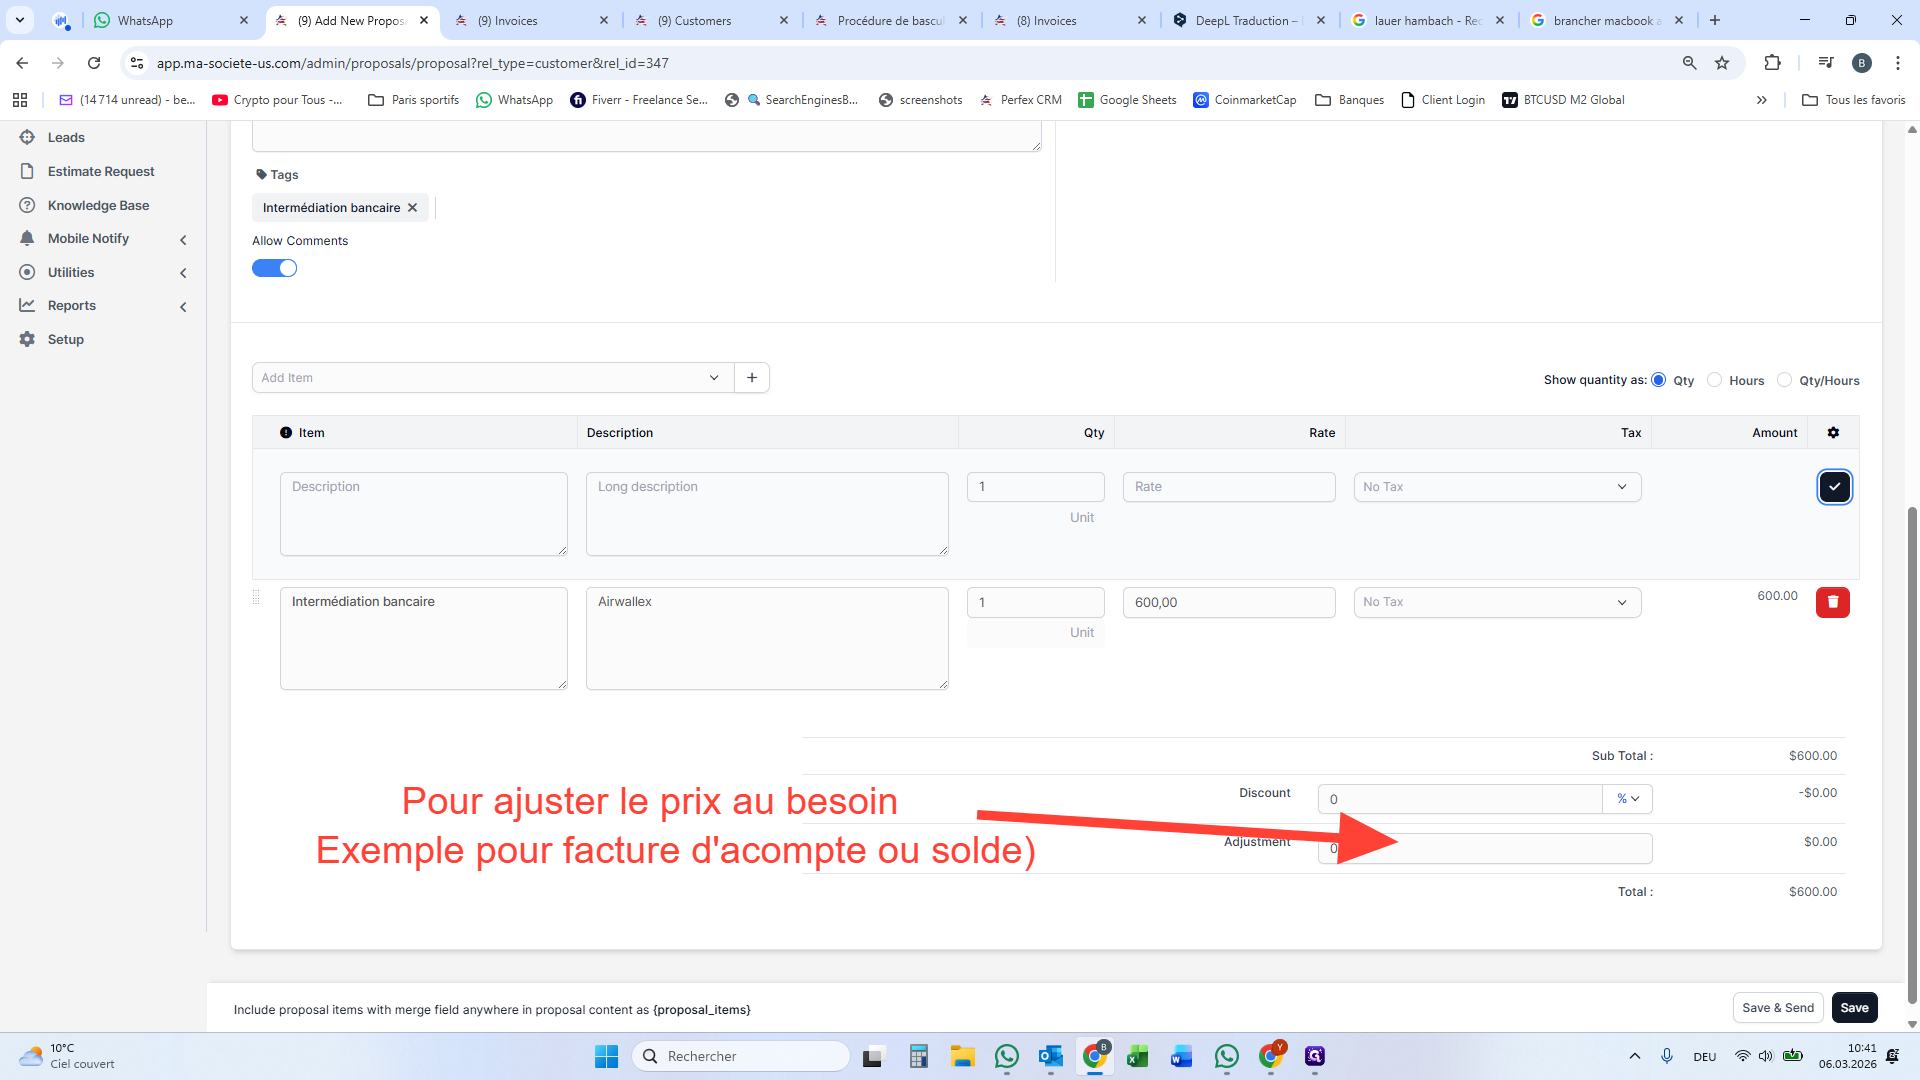1920x1080 pixels.
Task: Click the plus icon next to Add Item
Action: click(752, 378)
